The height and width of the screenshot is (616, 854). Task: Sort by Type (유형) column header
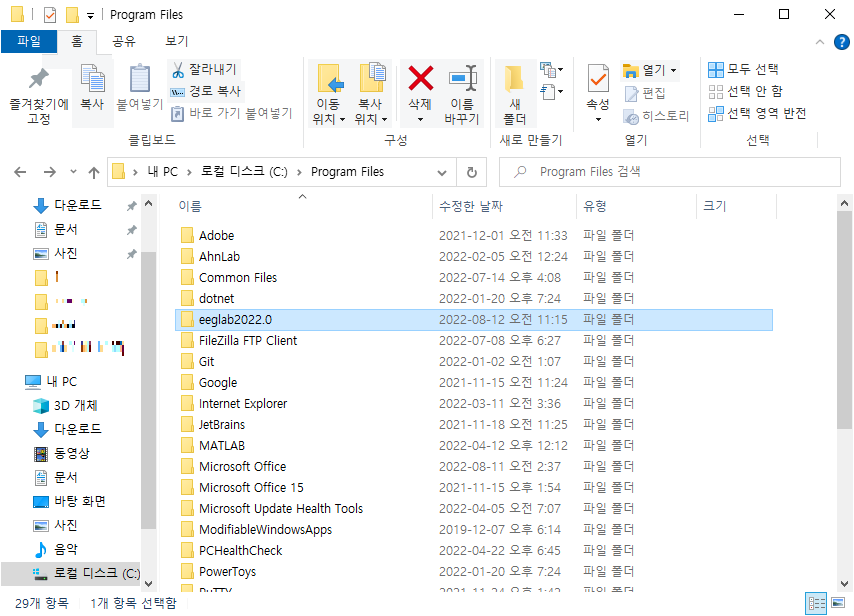click(636, 206)
